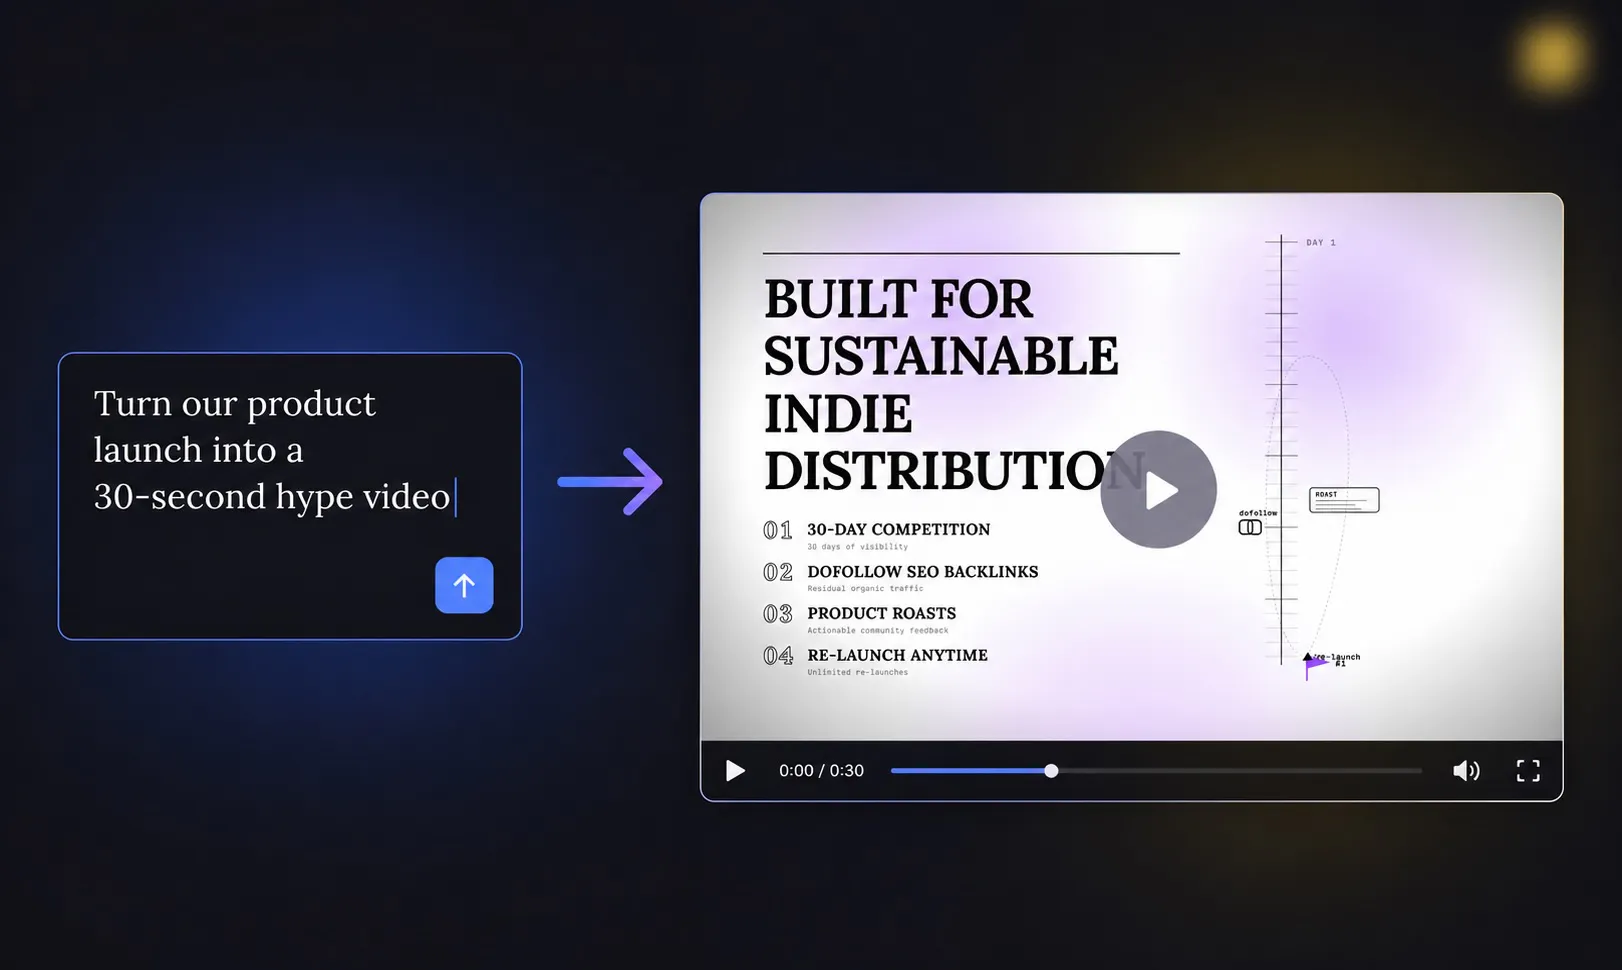Image resolution: width=1622 pixels, height=970 pixels.
Task: Click into the prompt text box
Action: tap(290, 496)
